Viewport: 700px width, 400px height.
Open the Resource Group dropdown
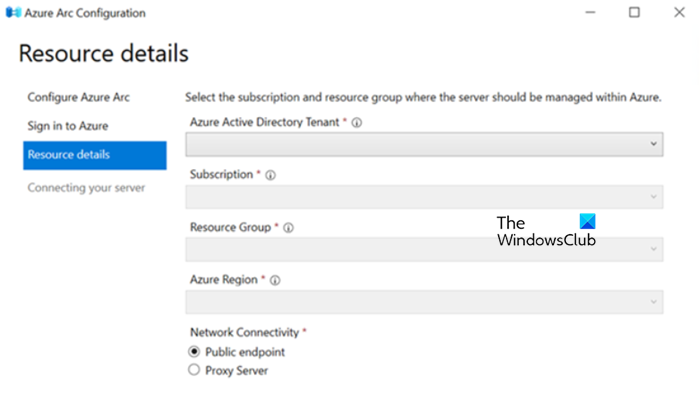coord(424,249)
